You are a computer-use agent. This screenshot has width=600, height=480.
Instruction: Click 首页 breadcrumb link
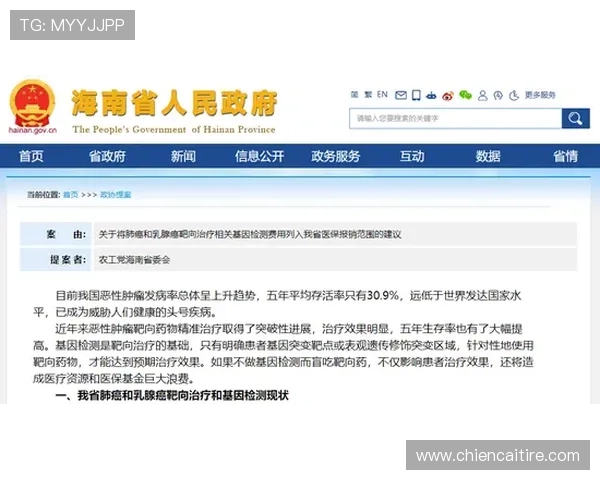click(x=71, y=195)
